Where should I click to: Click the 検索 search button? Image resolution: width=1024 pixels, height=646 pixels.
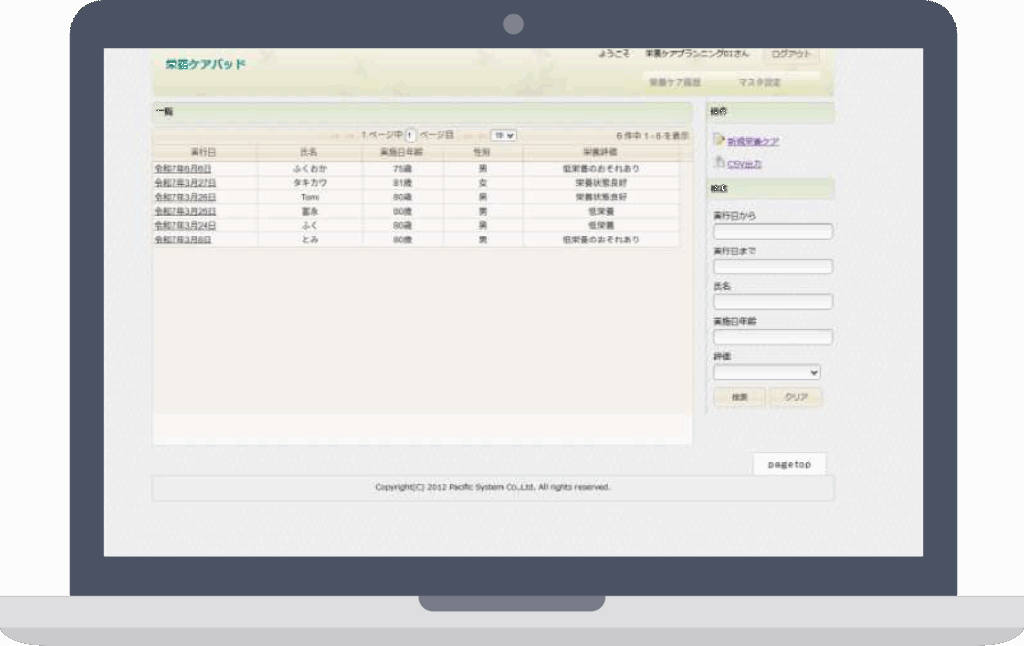[739, 397]
